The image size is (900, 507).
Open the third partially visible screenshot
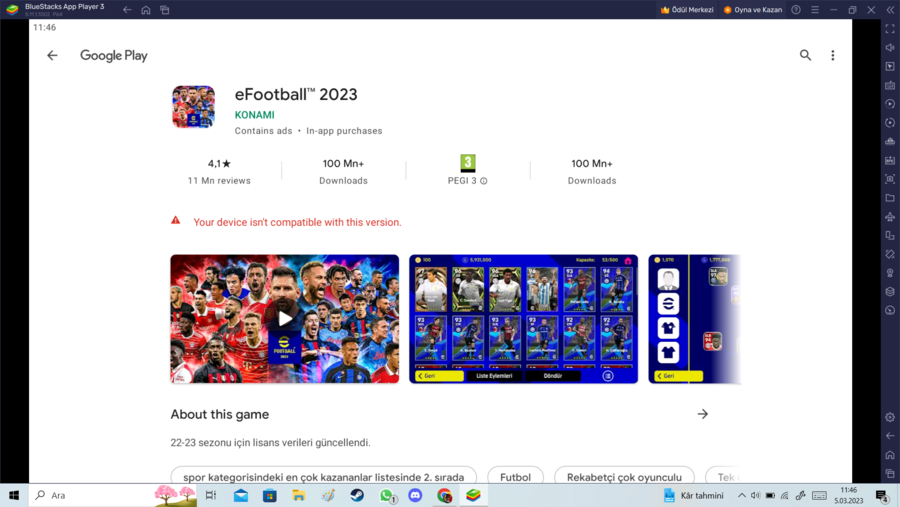pyautogui.click(x=695, y=319)
